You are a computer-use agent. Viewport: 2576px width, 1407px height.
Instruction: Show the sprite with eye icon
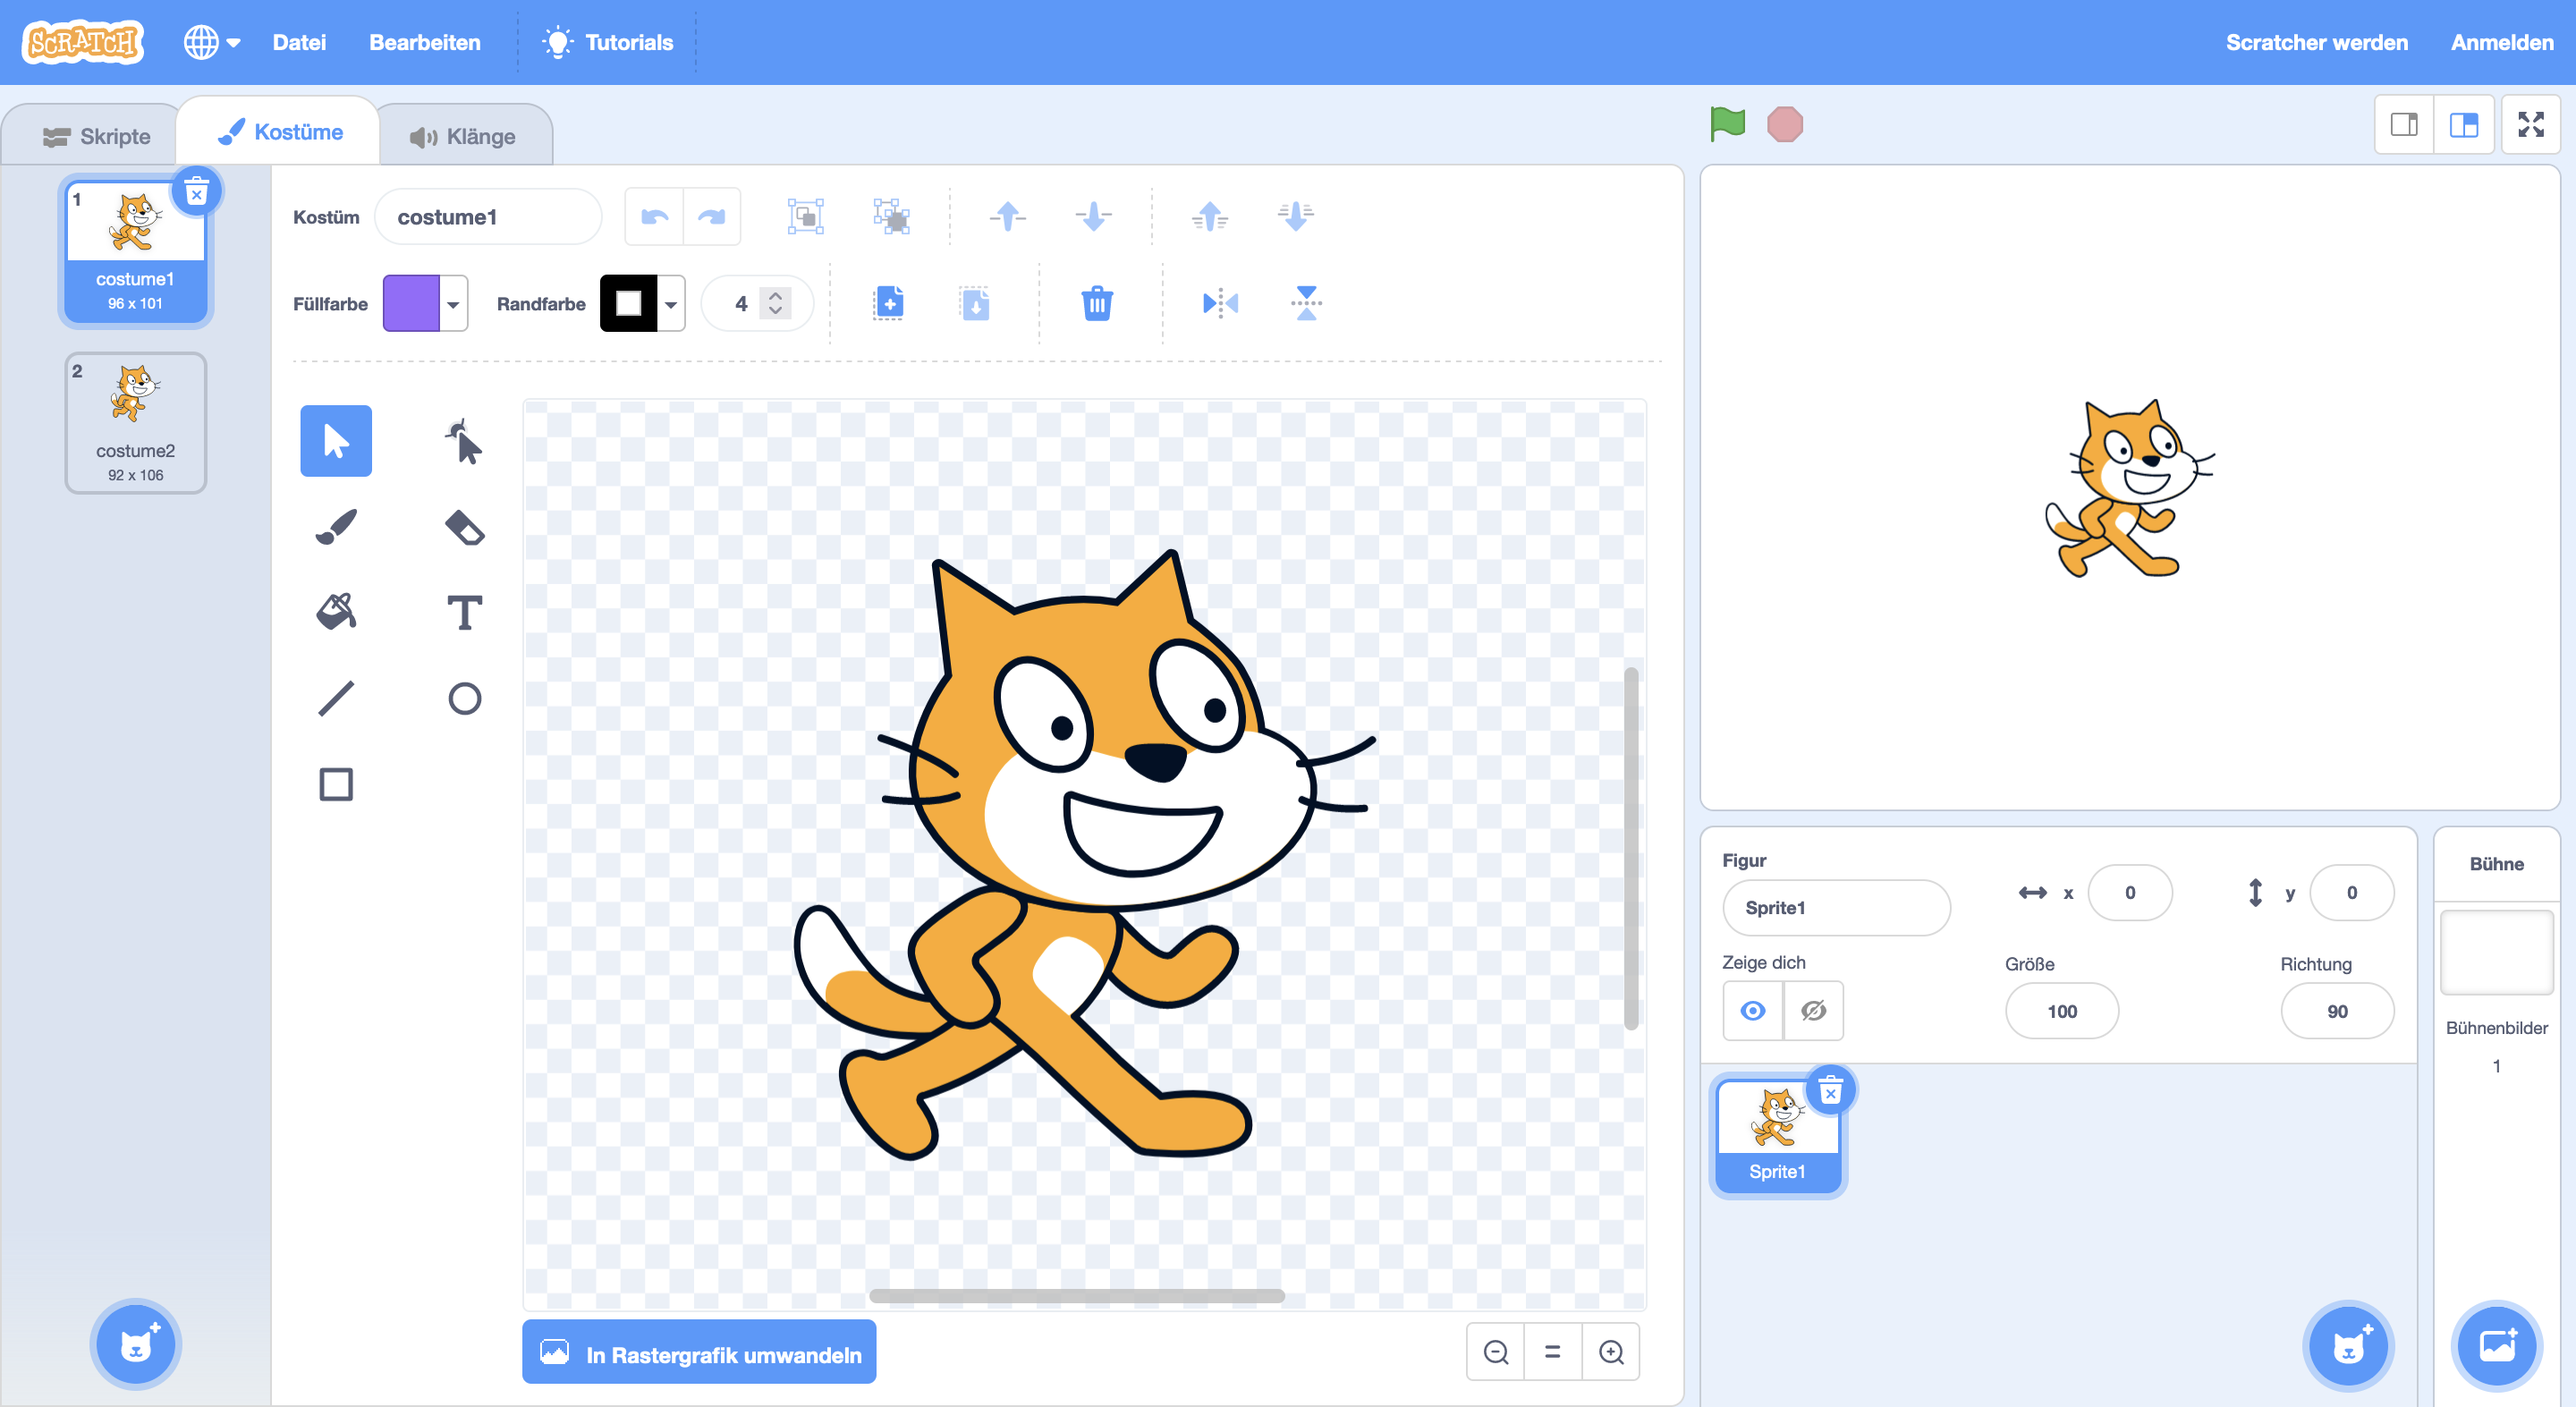tap(1752, 1011)
